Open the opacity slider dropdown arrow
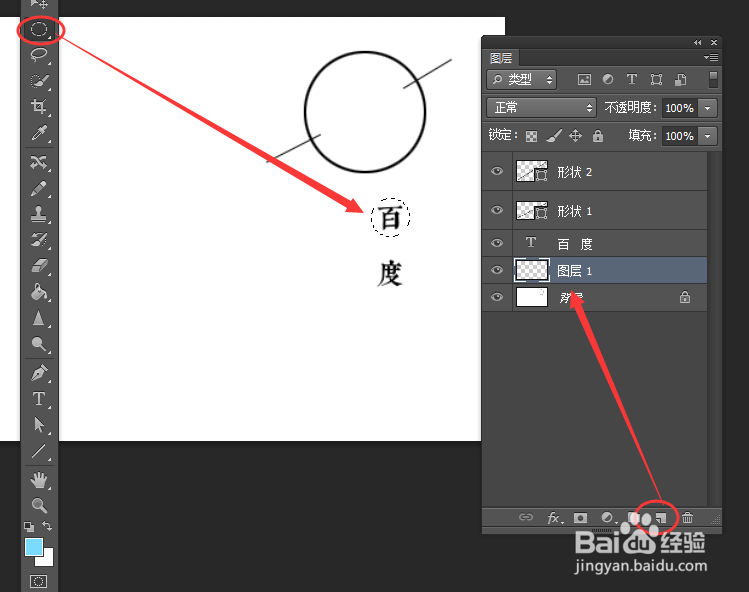 tap(707, 108)
